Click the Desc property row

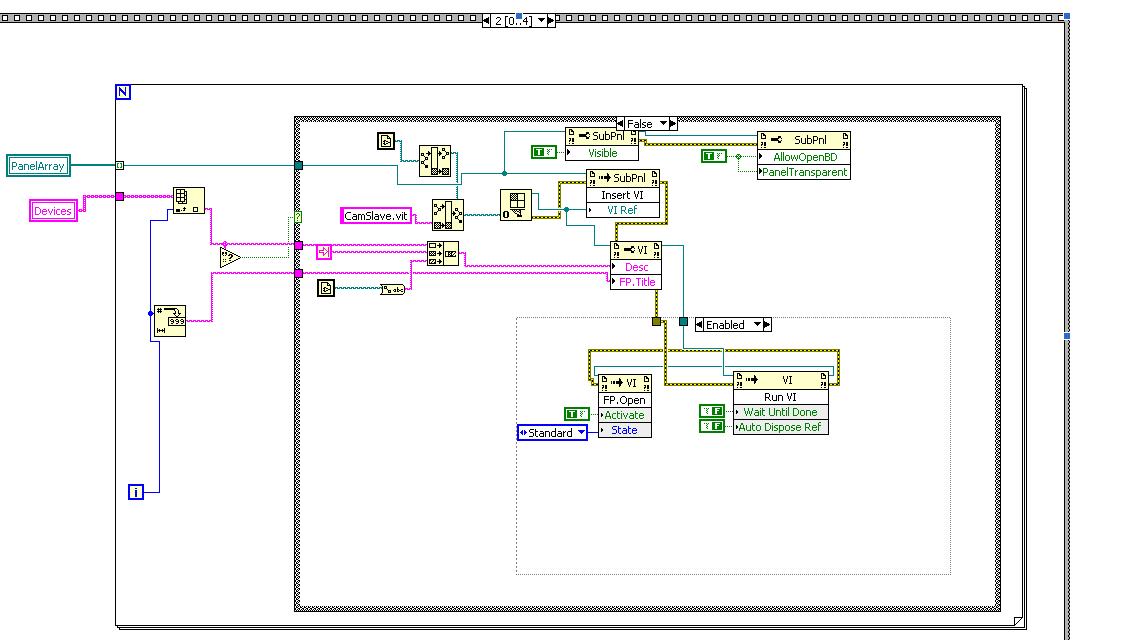pyautogui.click(x=636, y=267)
